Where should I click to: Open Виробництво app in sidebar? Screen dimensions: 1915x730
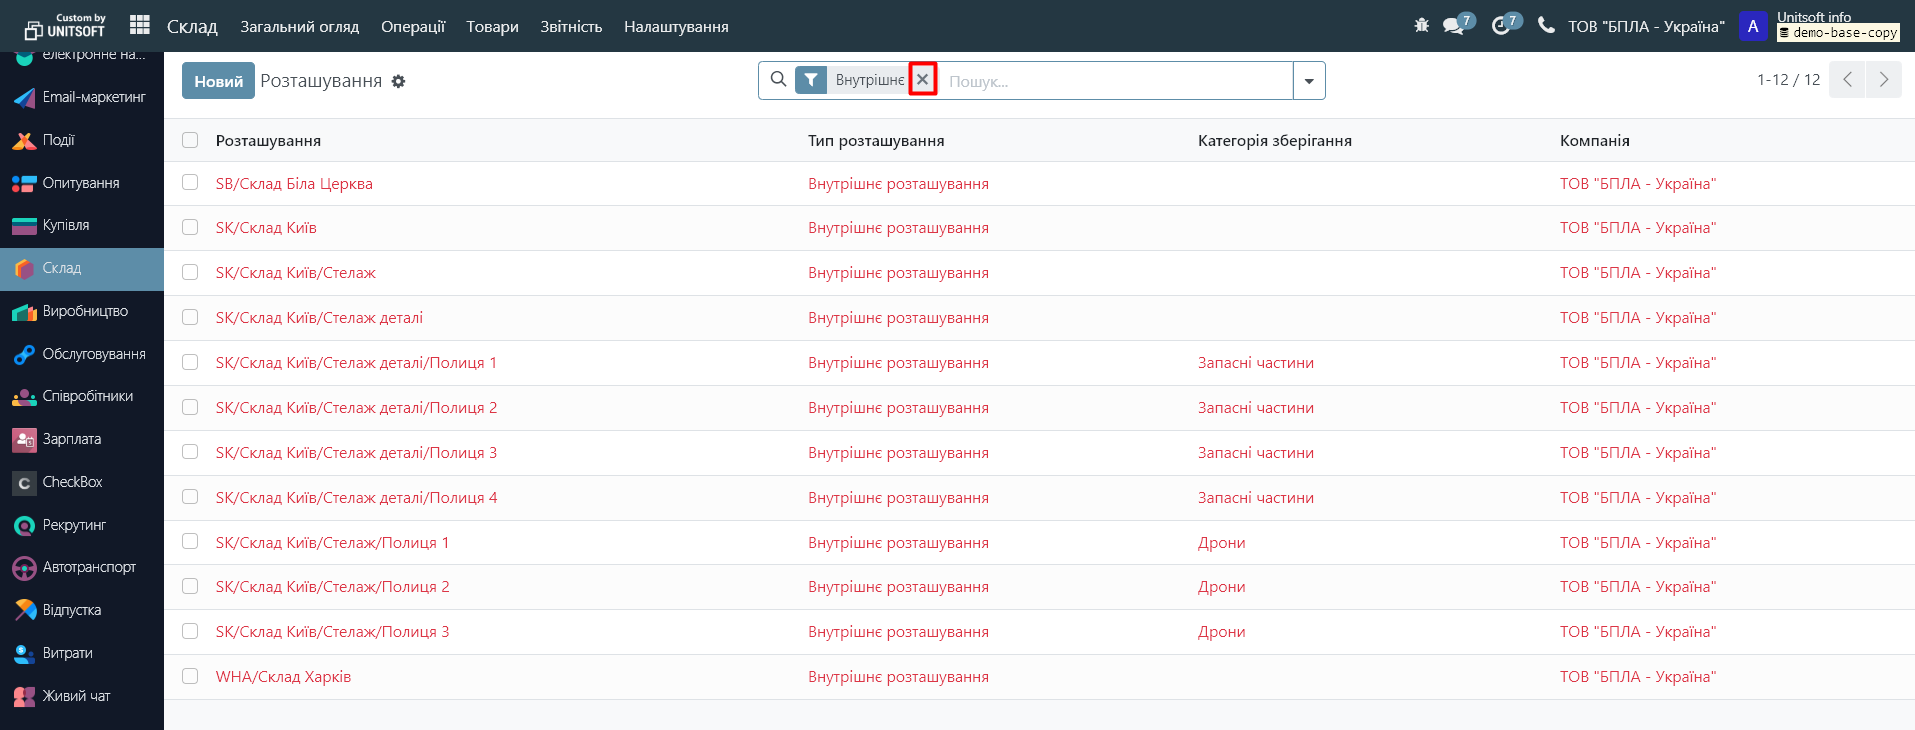82,311
